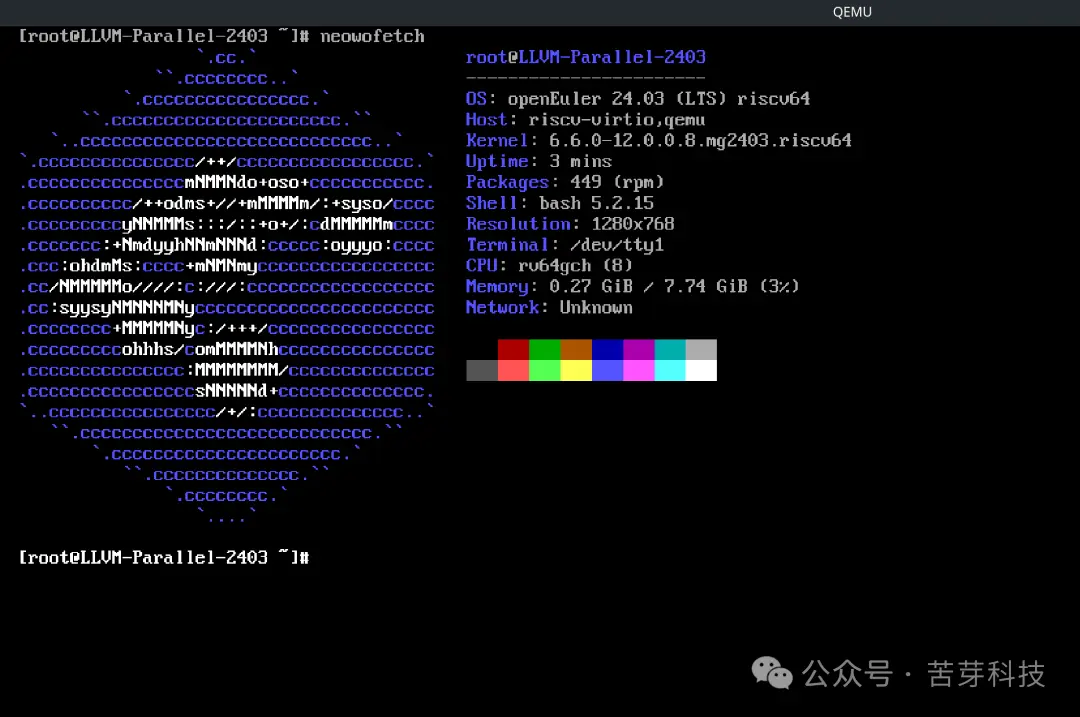Click the WeChat logo in the watermark
Image resolution: width=1080 pixels, height=717 pixels.
click(x=772, y=673)
